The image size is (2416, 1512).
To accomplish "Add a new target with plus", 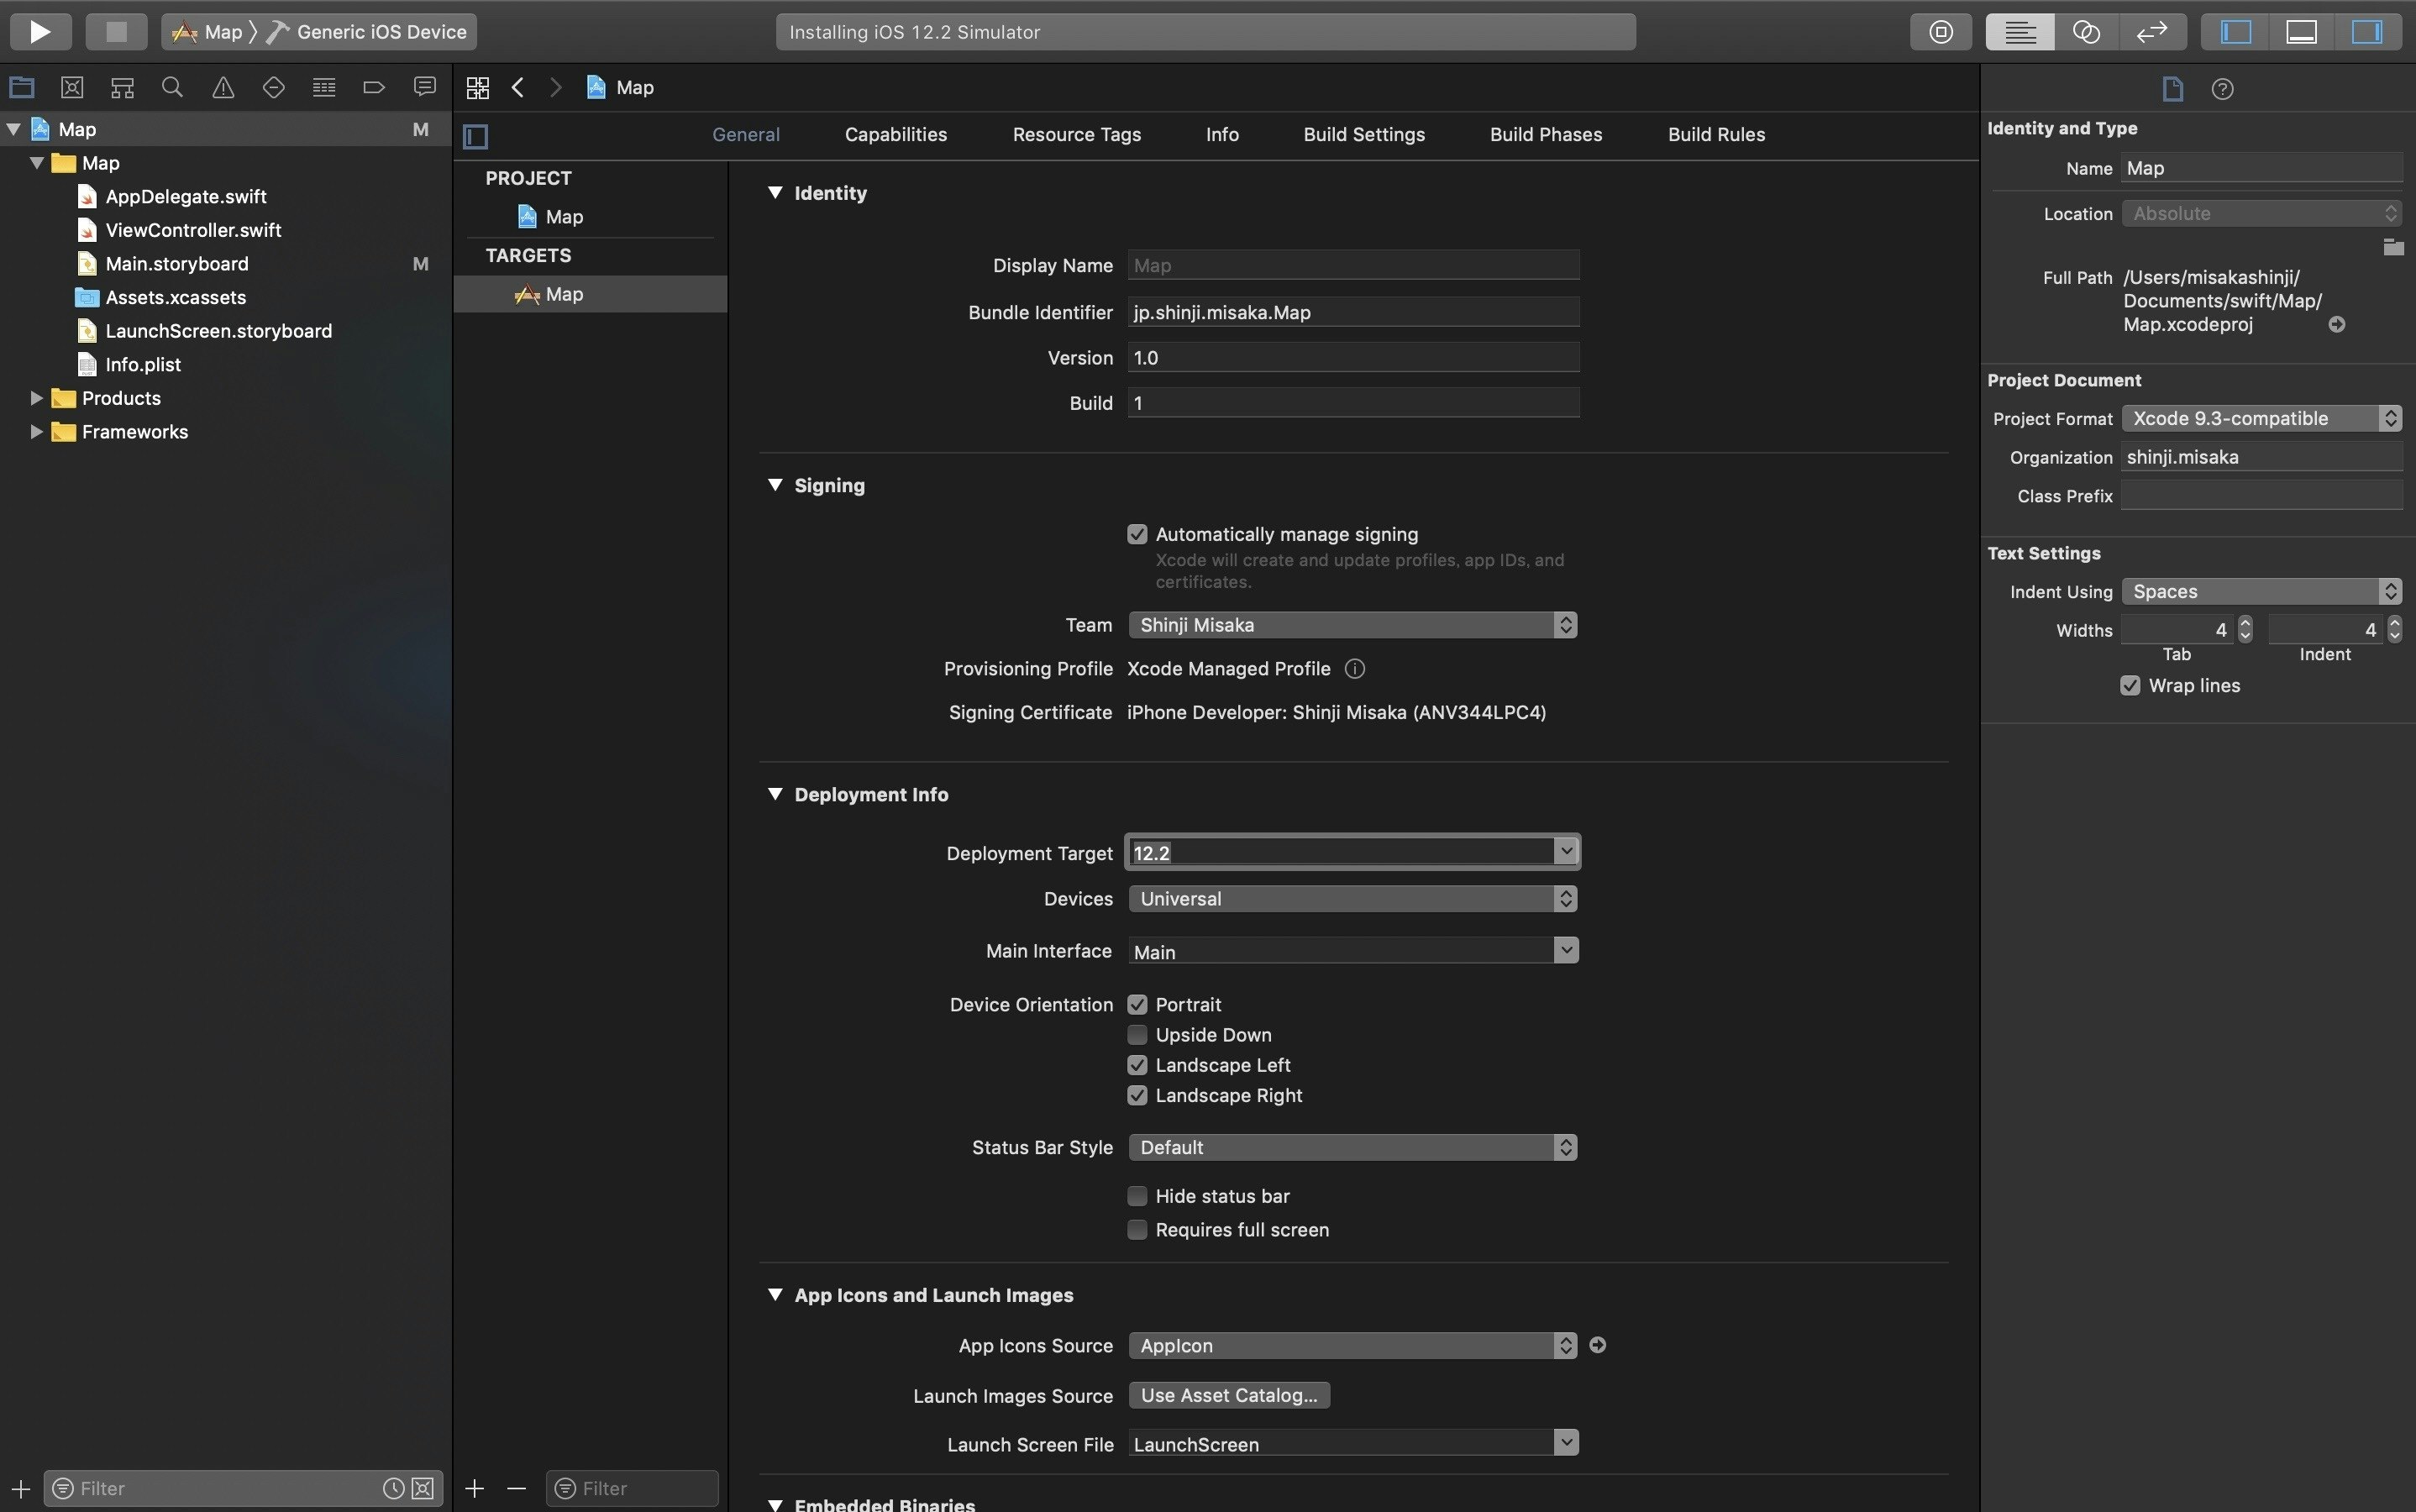I will click(x=475, y=1488).
